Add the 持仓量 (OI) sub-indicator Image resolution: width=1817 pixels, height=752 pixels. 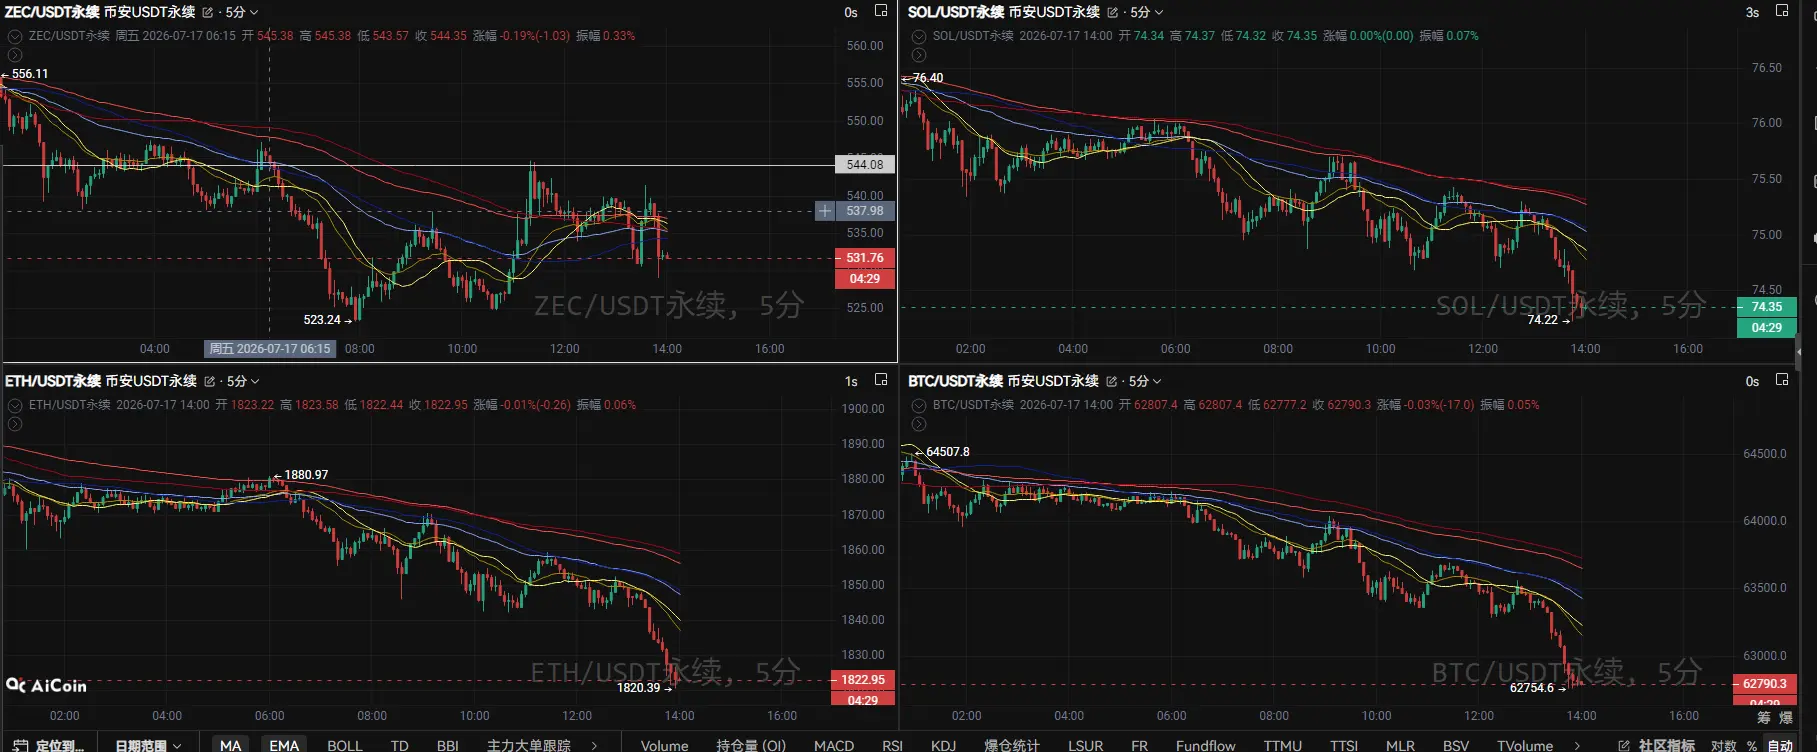(751, 745)
